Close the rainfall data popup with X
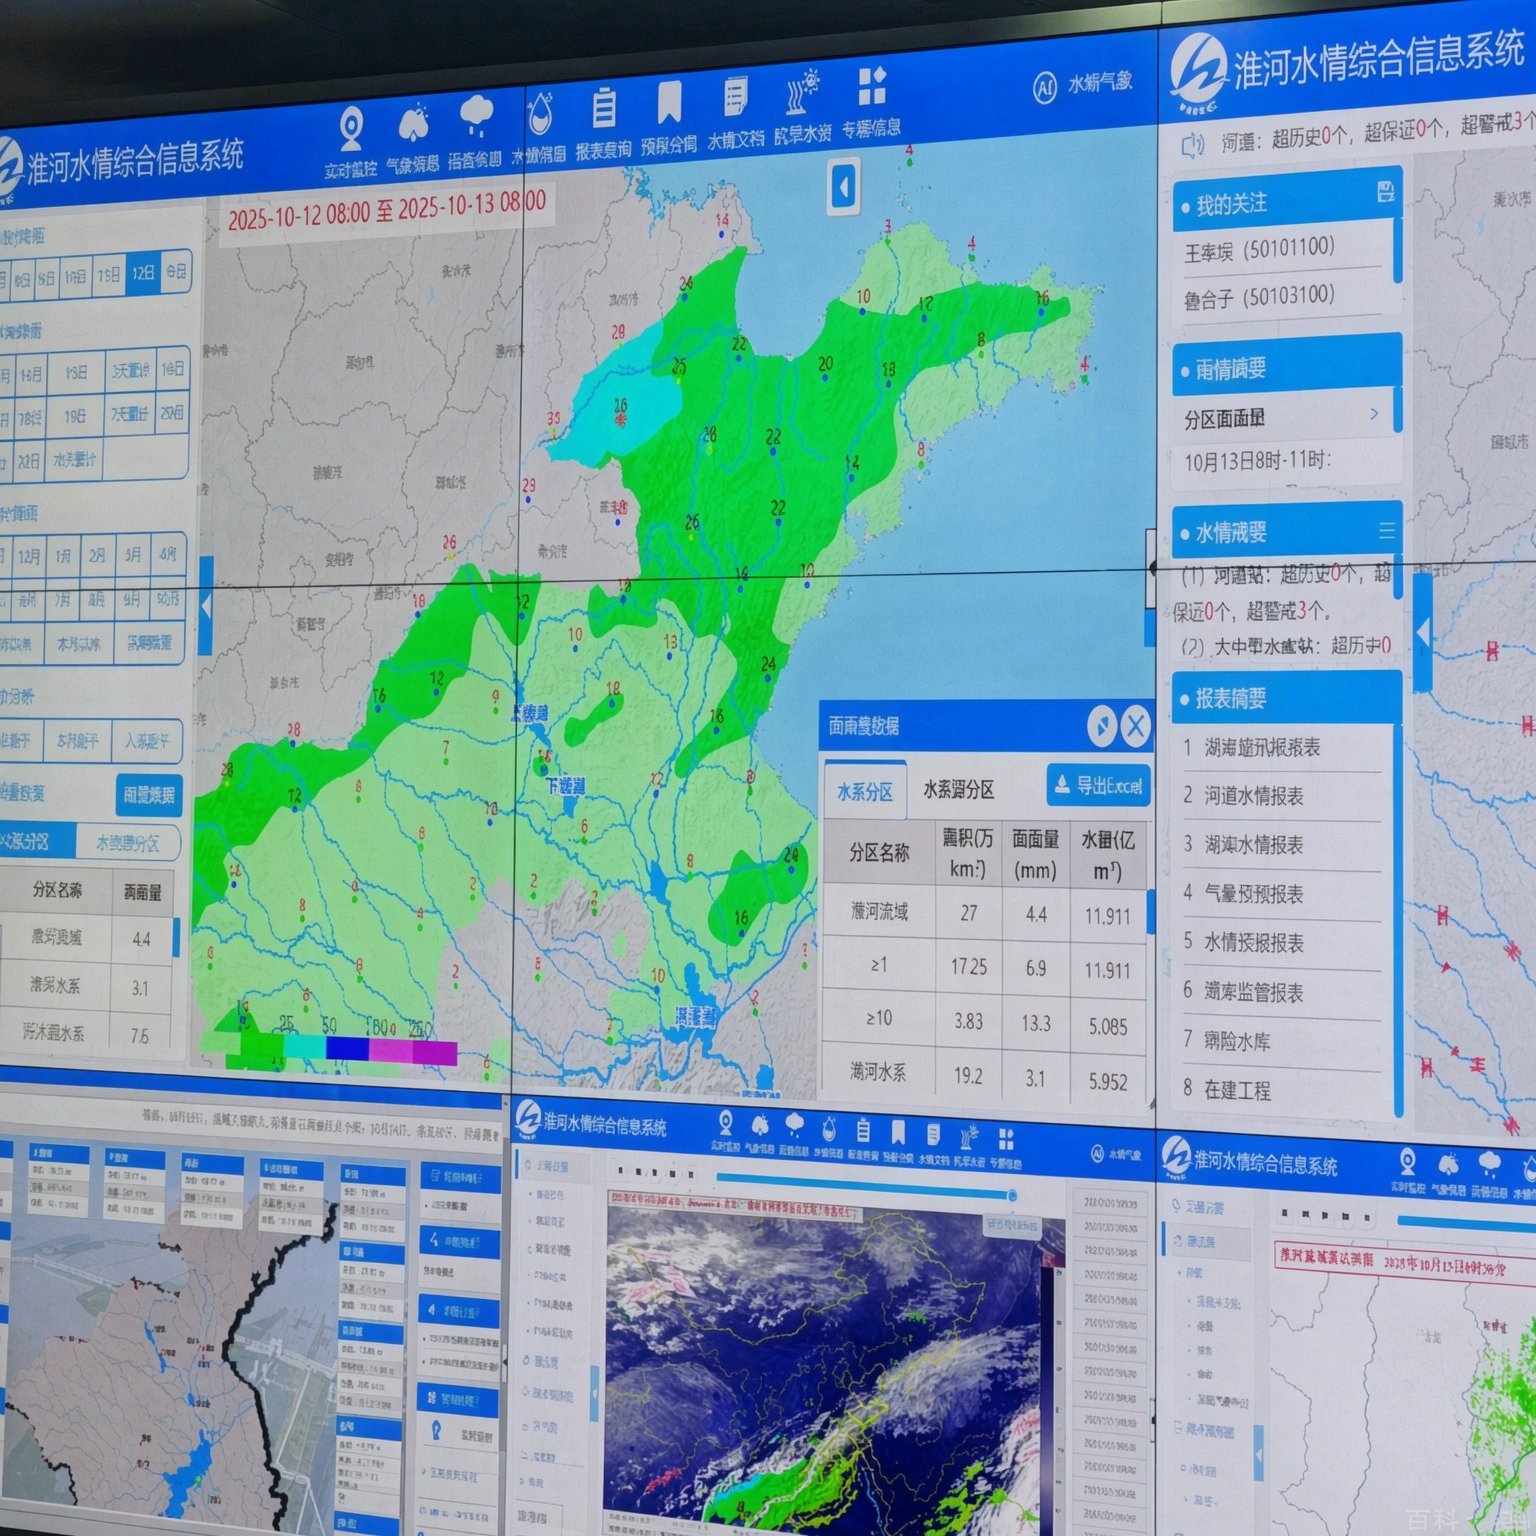 tap(1136, 725)
